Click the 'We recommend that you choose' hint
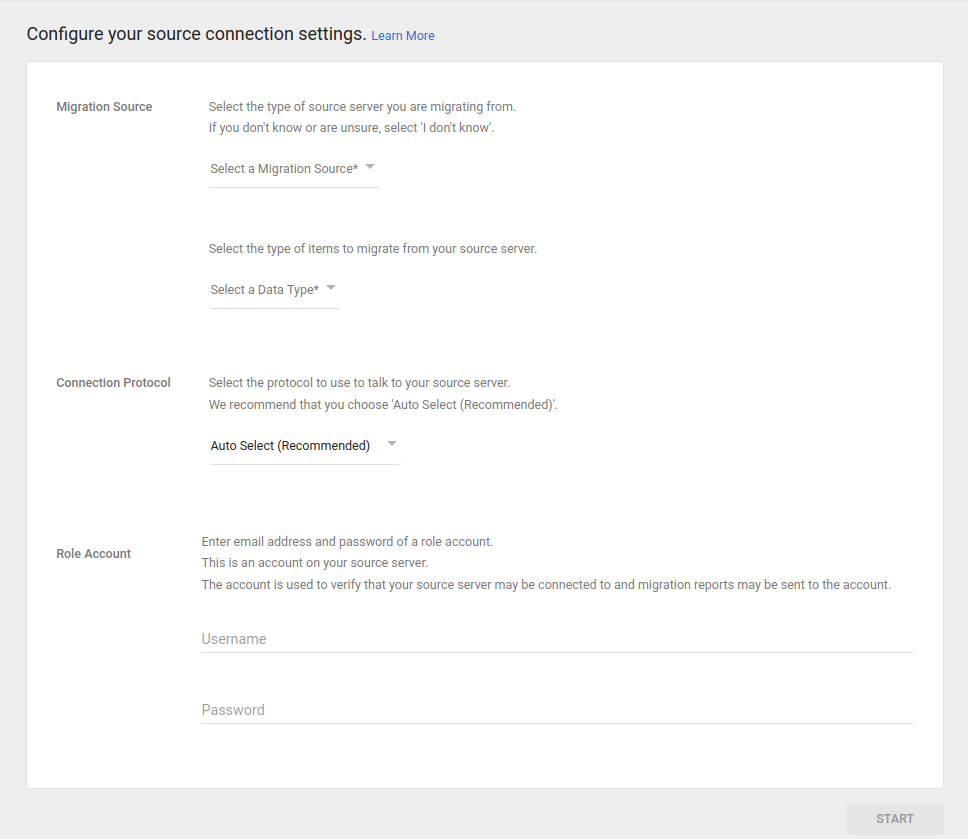The image size is (968, 839). coord(382,405)
